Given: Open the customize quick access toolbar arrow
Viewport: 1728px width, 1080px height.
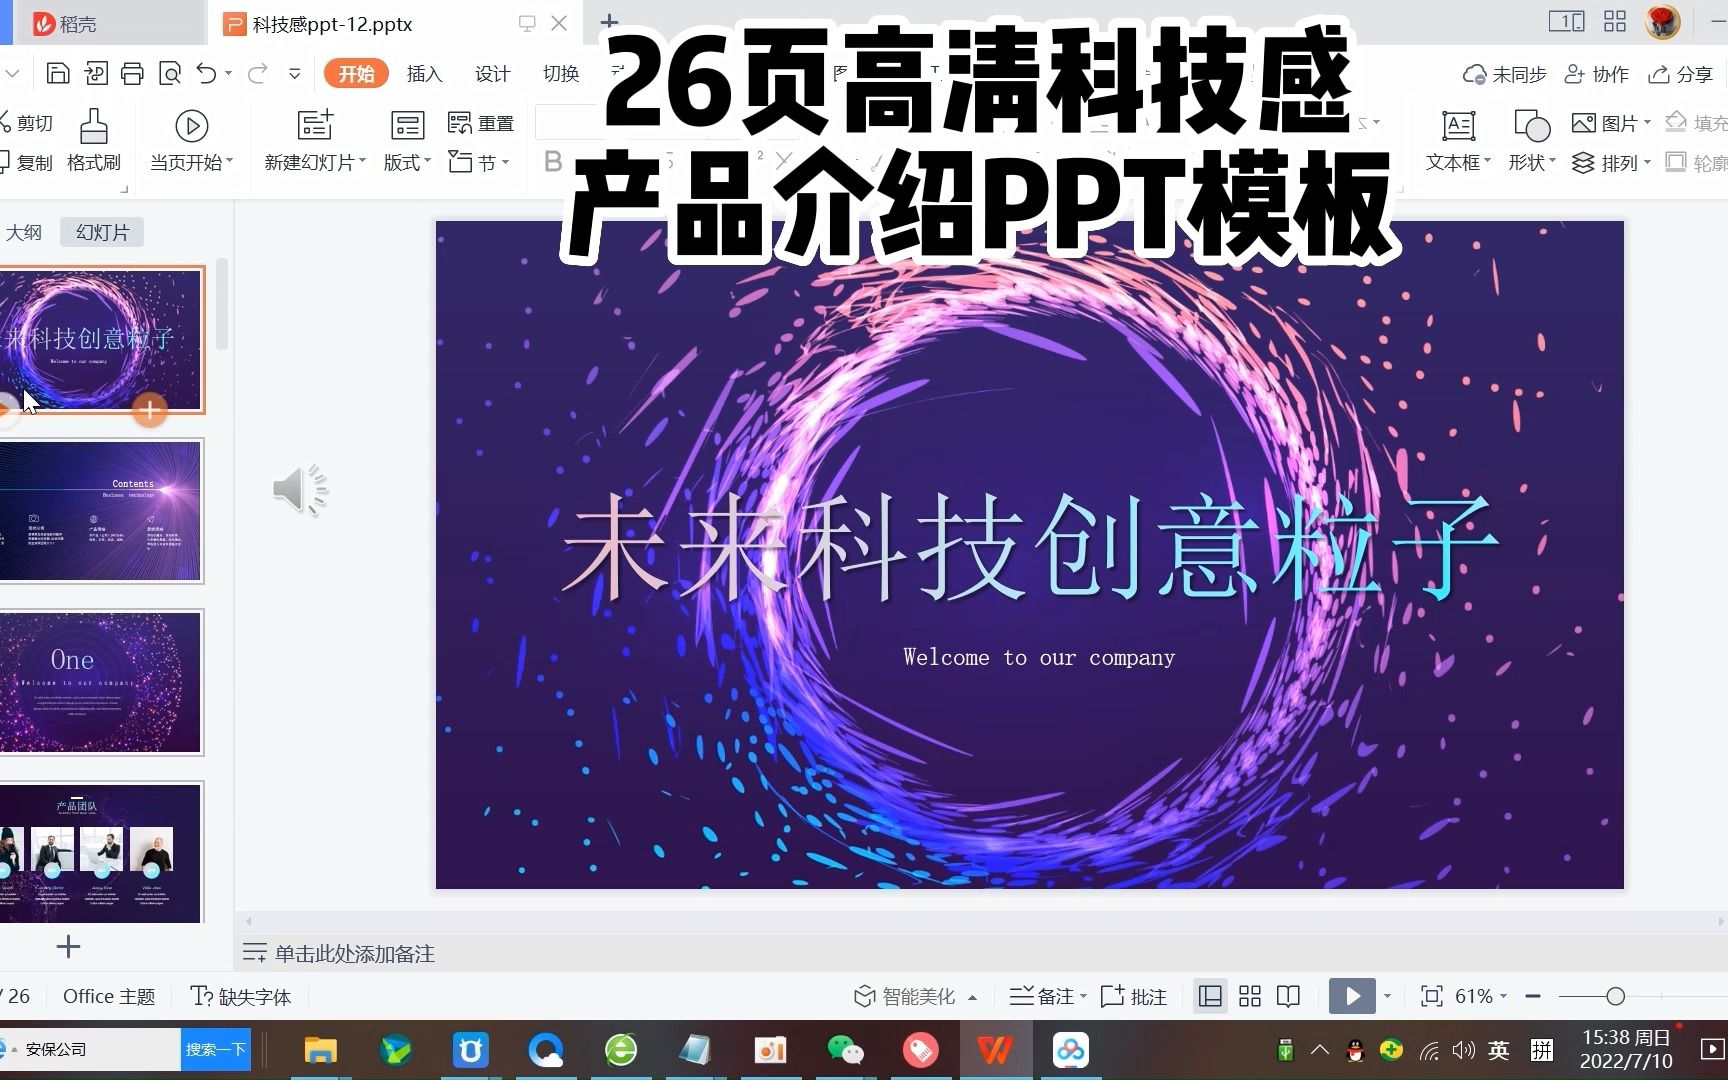Looking at the screenshot, I should pos(294,73).
